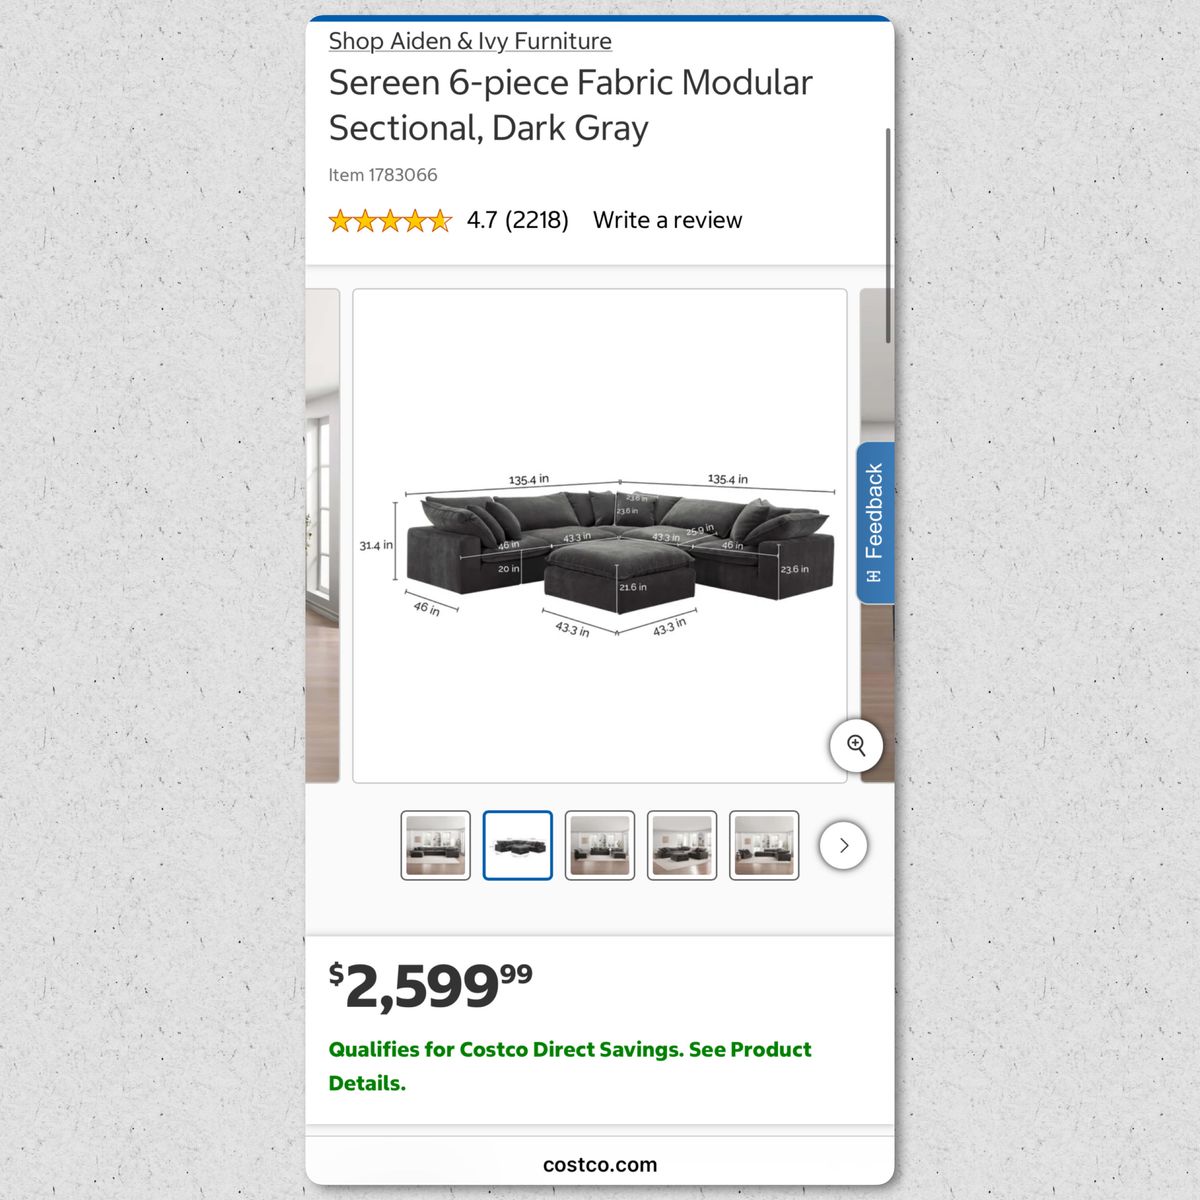This screenshot has height=1200, width=1200.
Task: Select the fifth sectional thumbnail
Action: click(x=764, y=845)
